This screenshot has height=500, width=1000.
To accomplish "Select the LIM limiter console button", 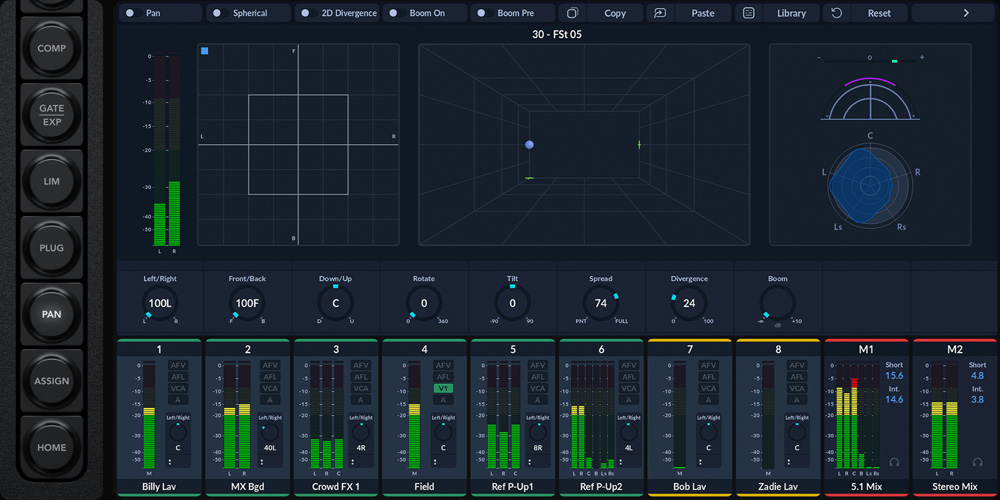I will point(52,181).
